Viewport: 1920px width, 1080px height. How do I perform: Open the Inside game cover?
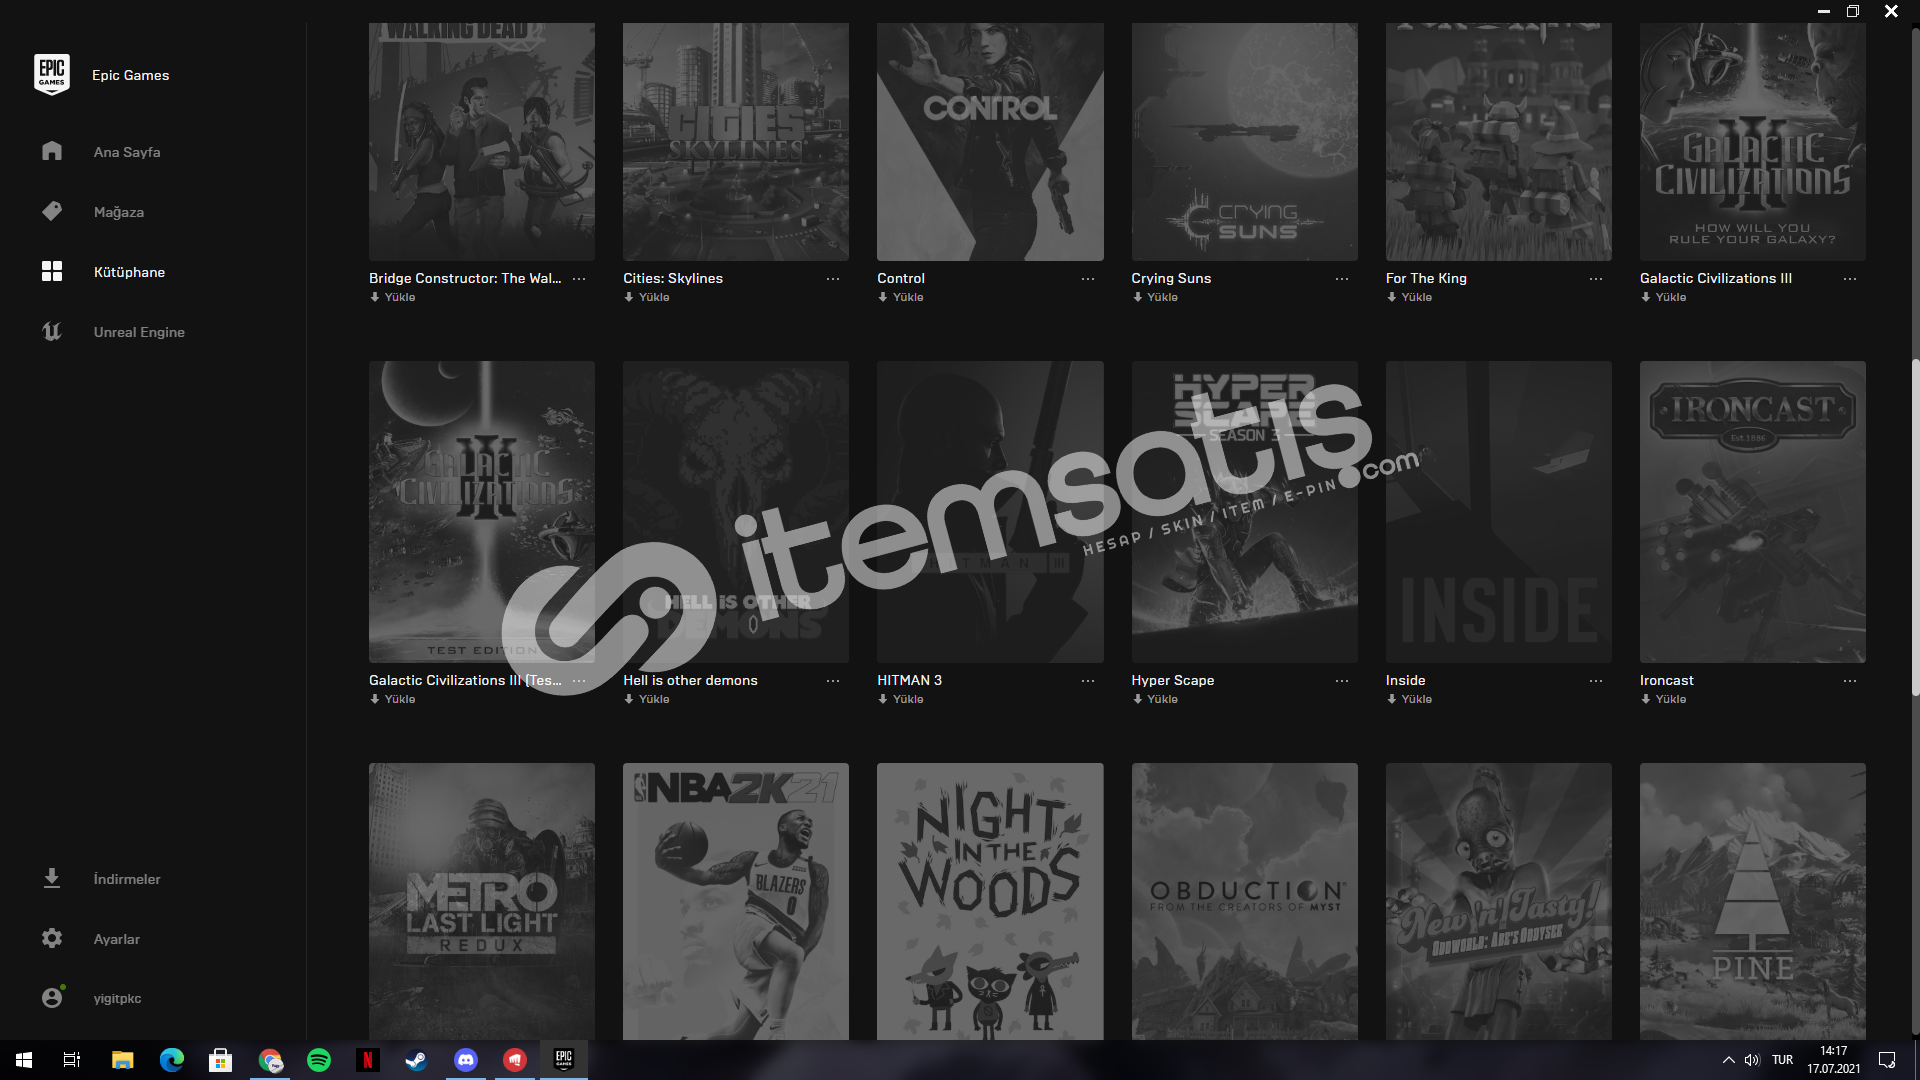(1498, 512)
